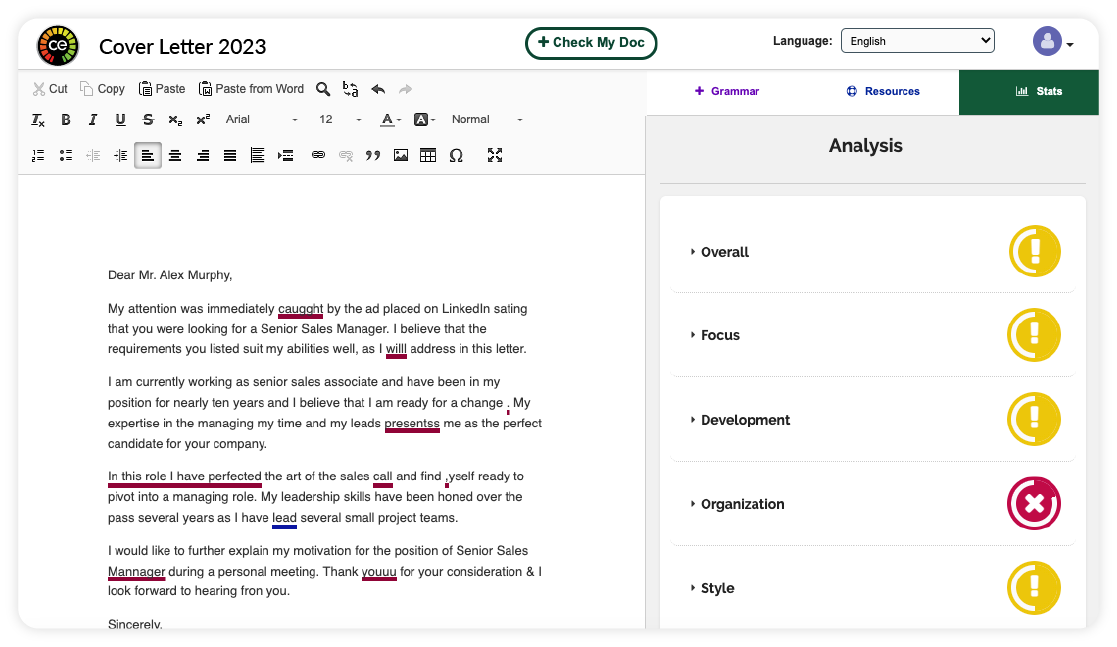Toggle italic formatting
The image size is (1117, 647).
point(93,120)
